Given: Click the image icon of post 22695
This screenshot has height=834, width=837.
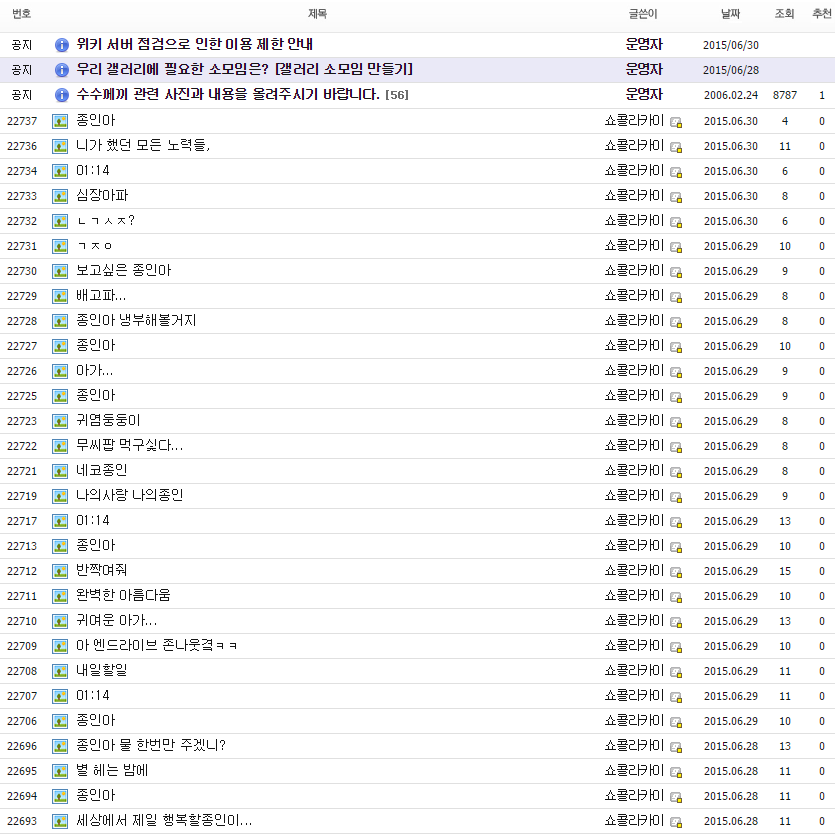Looking at the screenshot, I should (x=60, y=771).
